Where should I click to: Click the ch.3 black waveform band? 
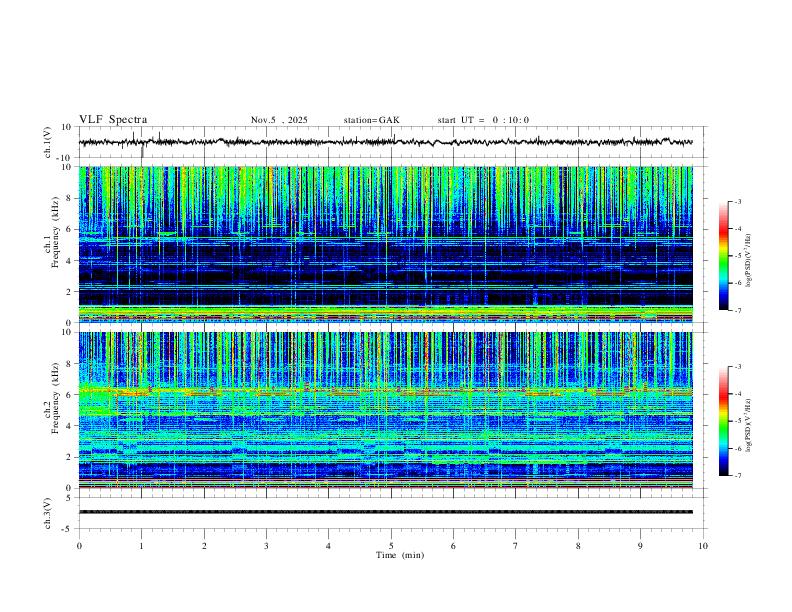pos(385,512)
